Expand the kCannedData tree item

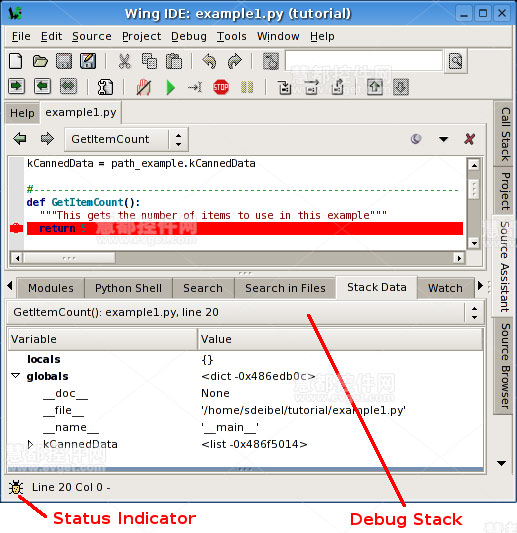[30, 444]
